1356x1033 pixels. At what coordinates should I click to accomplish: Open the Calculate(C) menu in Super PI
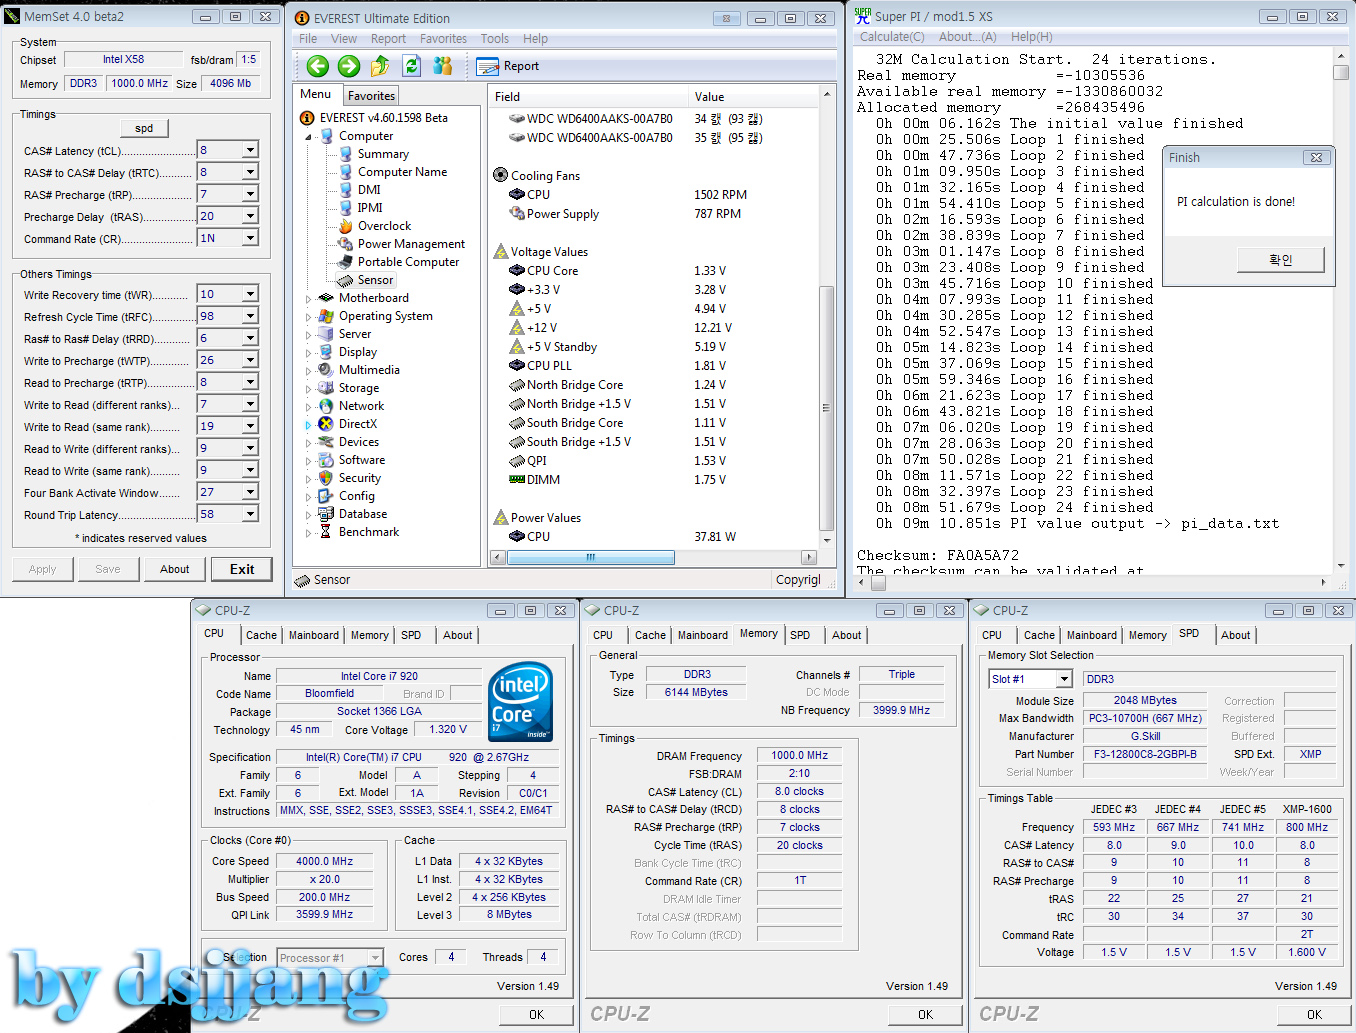pos(892,37)
